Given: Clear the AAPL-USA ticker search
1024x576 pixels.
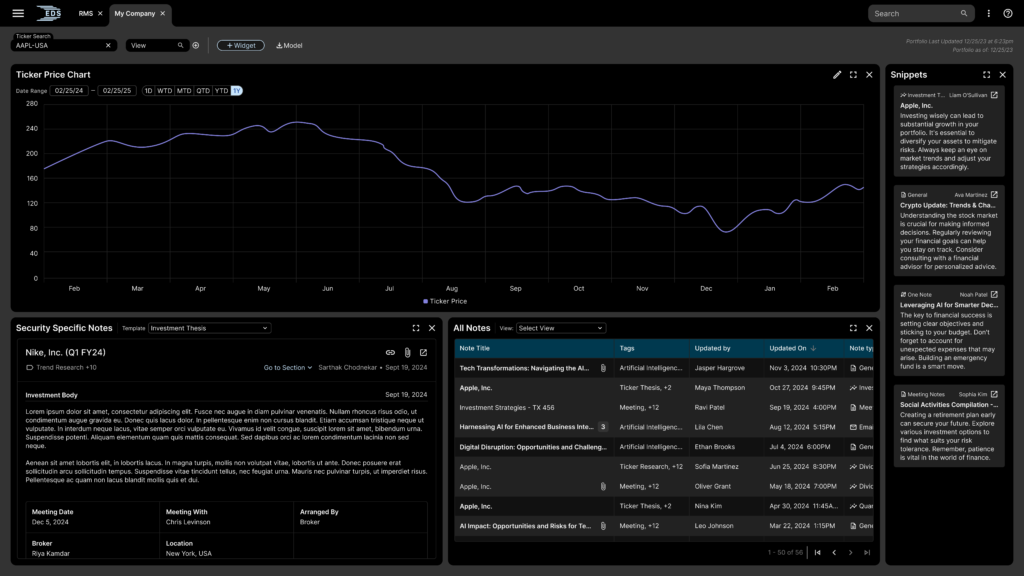Looking at the screenshot, I should [x=108, y=46].
